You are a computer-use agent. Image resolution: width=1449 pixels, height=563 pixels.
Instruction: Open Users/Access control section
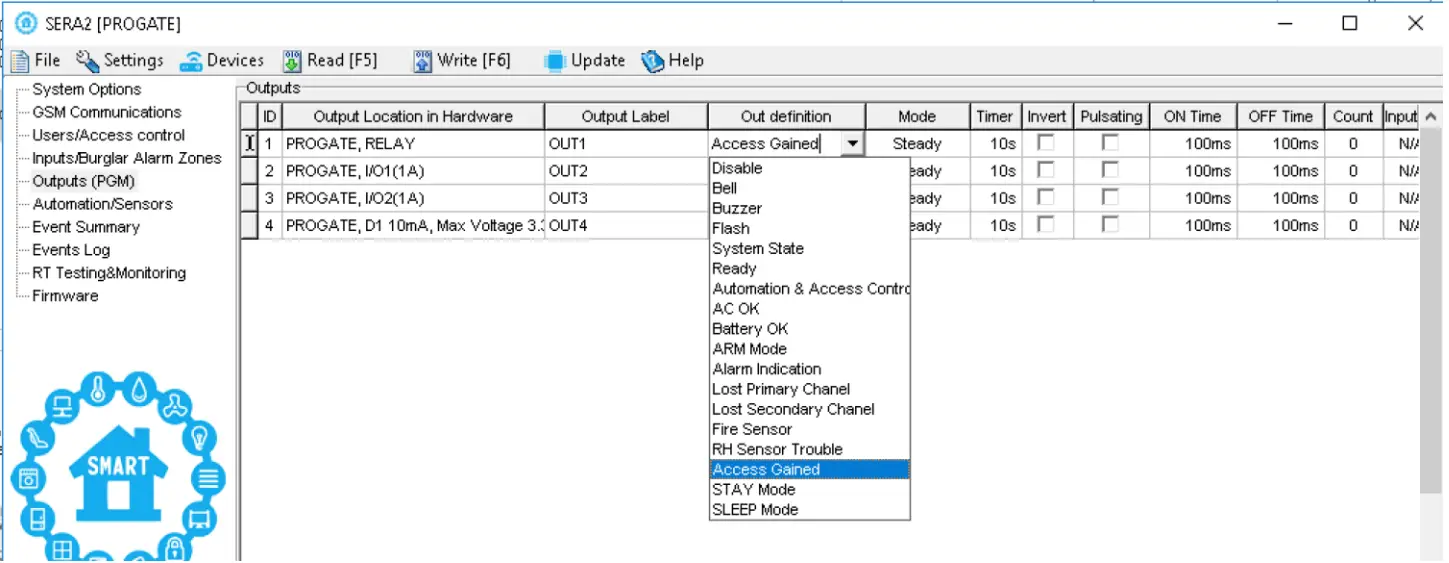click(x=109, y=135)
